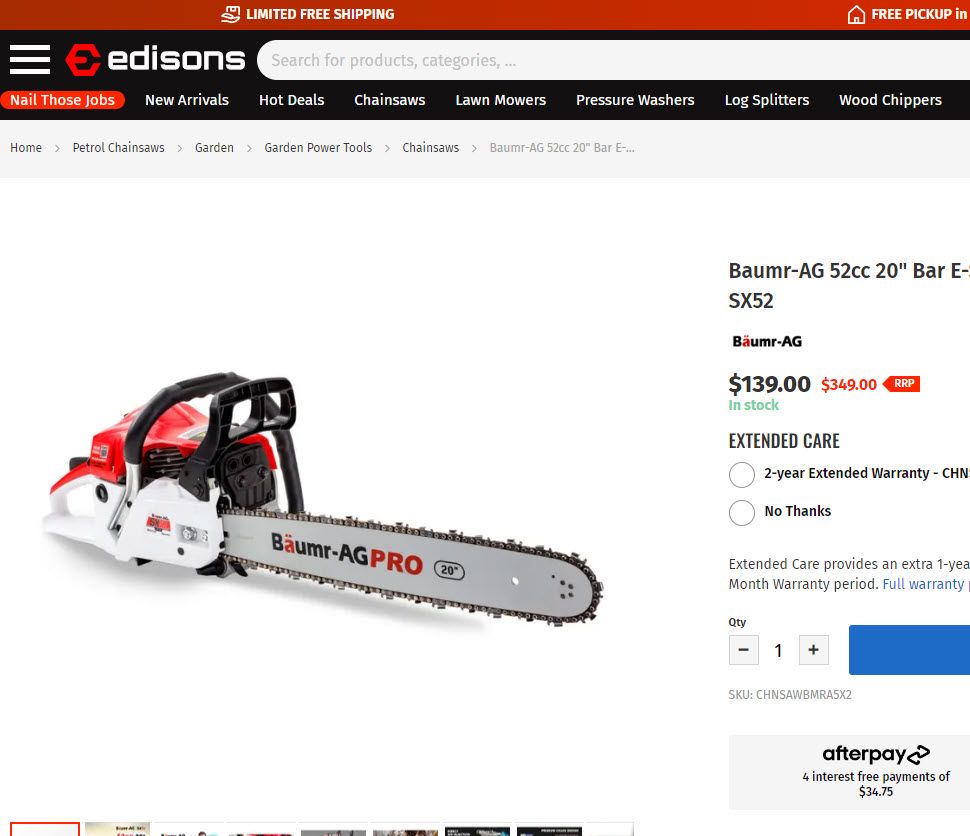Click the red RRP tag badge
The height and width of the screenshot is (836, 970).
coord(901,384)
